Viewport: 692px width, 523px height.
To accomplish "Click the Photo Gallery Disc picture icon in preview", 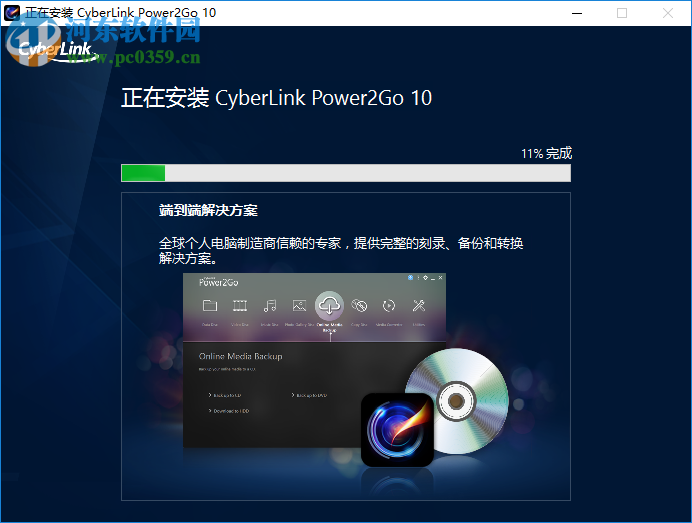I will click(299, 305).
